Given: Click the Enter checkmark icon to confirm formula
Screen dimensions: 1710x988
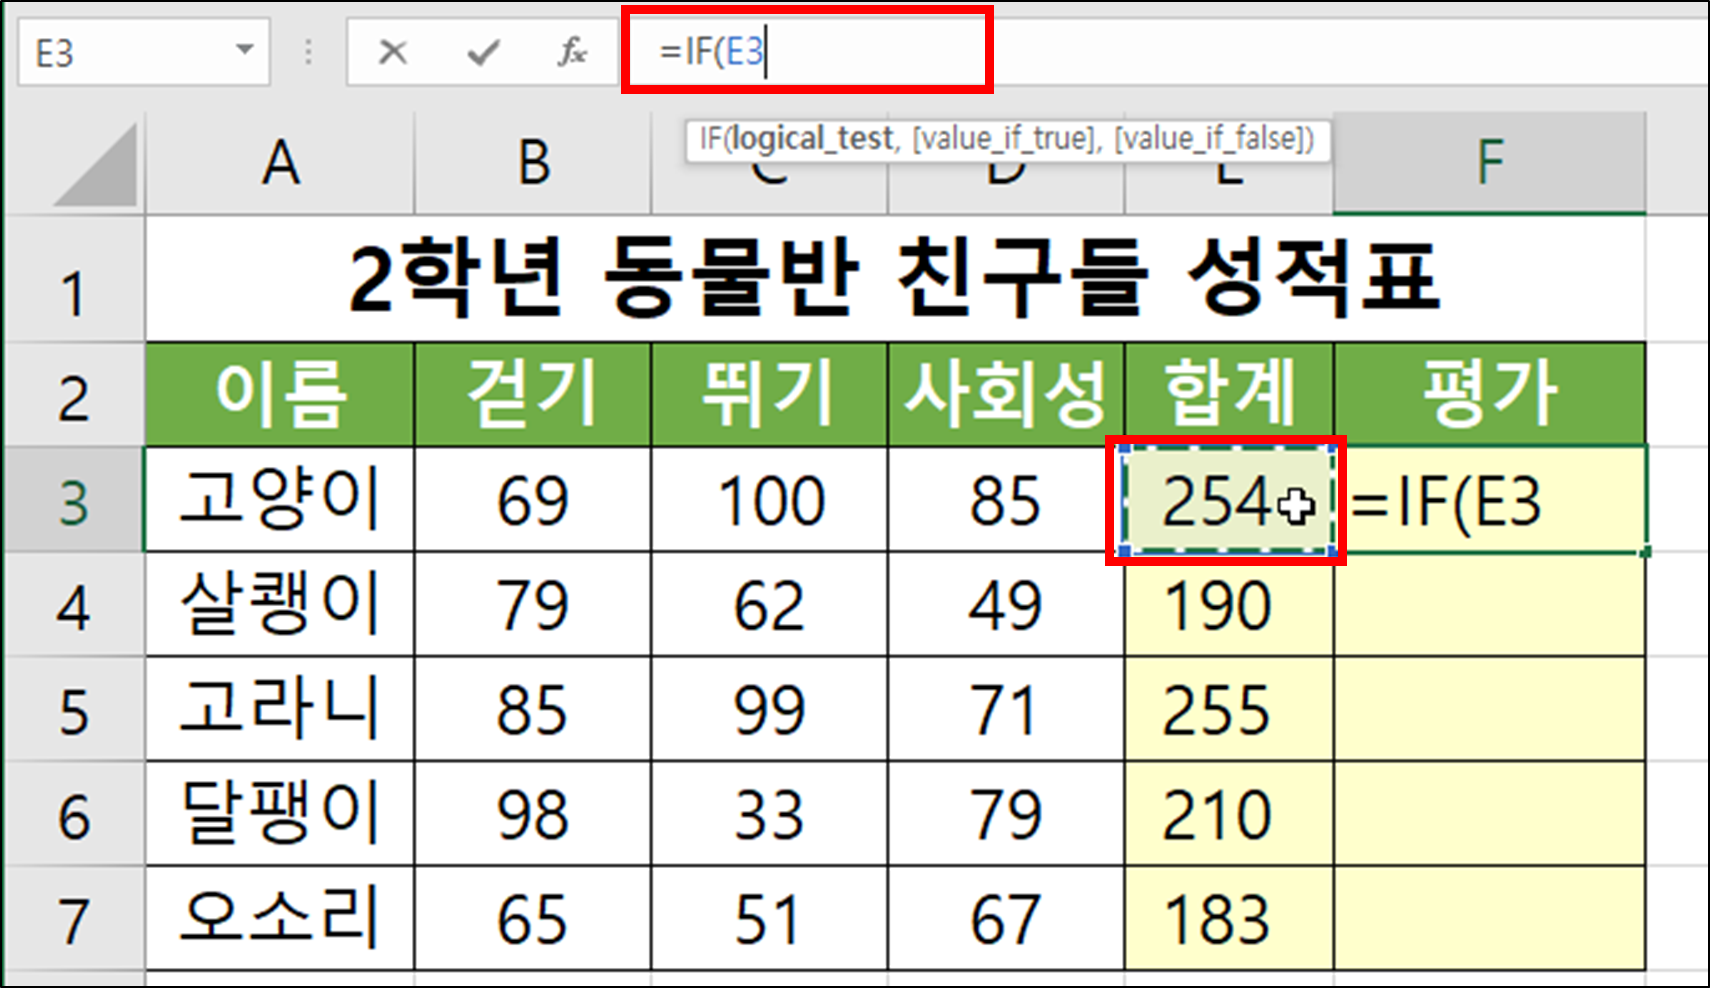Looking at the screenshot, I should pos(482,54).
